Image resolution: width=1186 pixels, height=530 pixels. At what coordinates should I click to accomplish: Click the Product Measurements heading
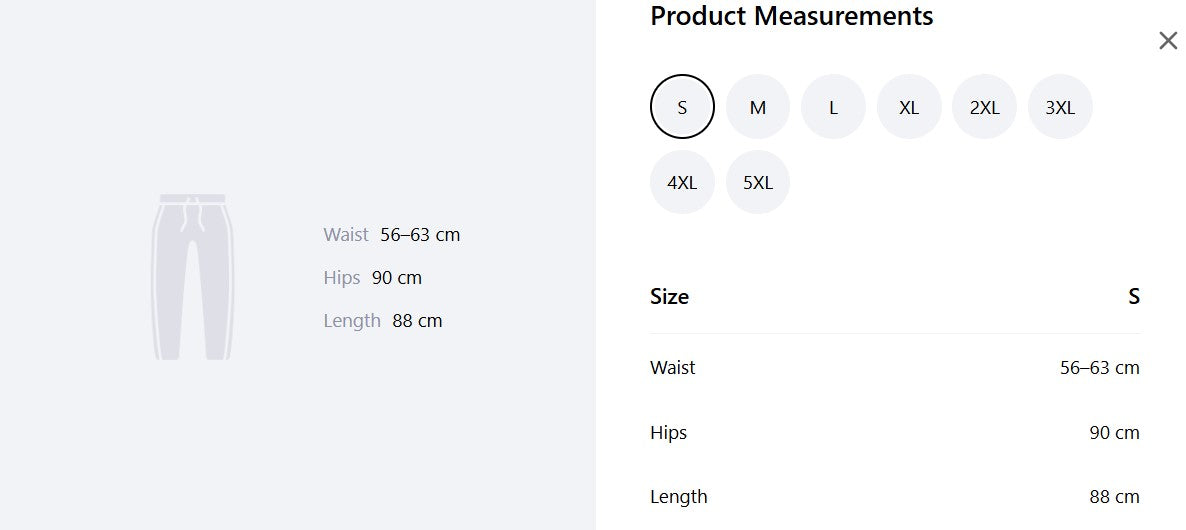(x=792, y=16)
